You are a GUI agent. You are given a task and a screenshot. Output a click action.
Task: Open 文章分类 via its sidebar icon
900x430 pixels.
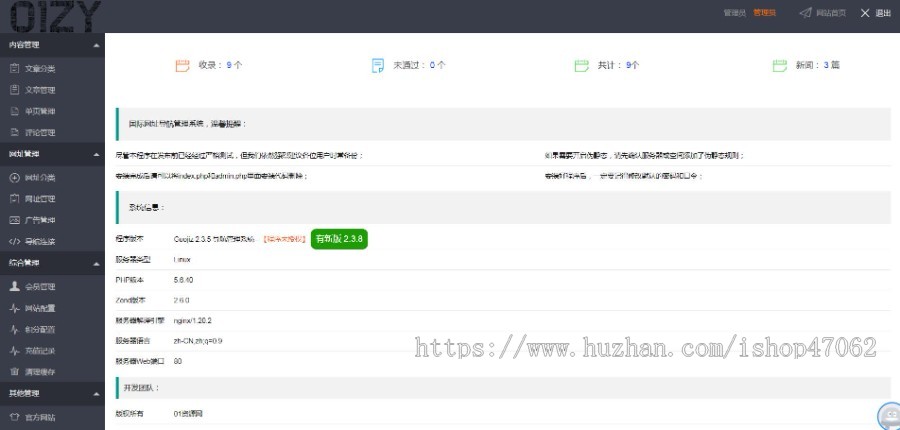15,68
